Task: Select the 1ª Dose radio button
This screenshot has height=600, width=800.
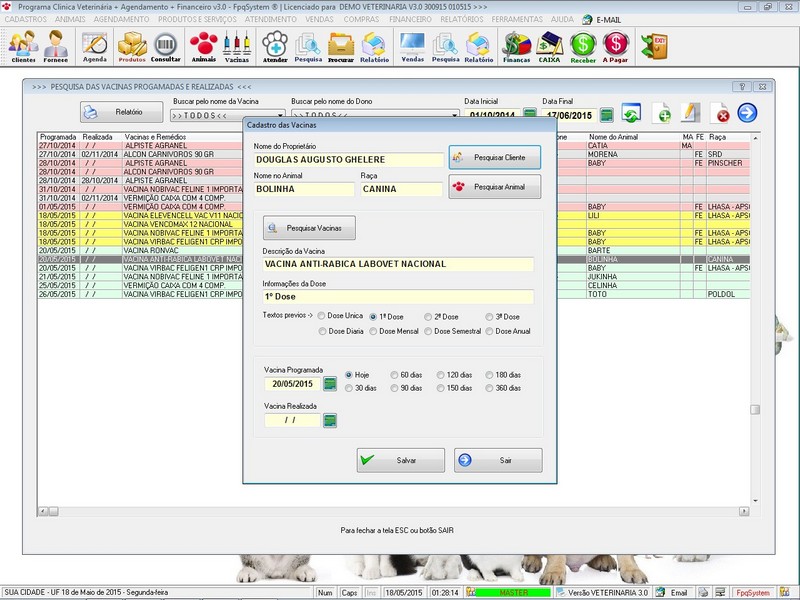Action: [x=373, y=317]
